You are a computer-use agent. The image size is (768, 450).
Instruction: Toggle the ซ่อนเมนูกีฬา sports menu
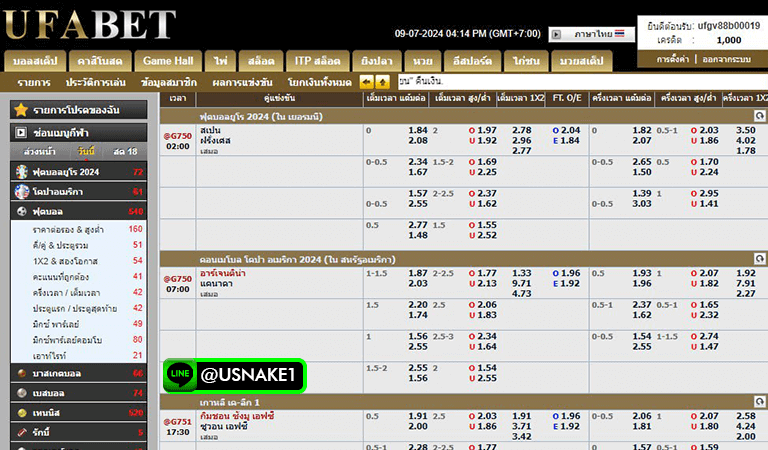[x=78, y=133]
